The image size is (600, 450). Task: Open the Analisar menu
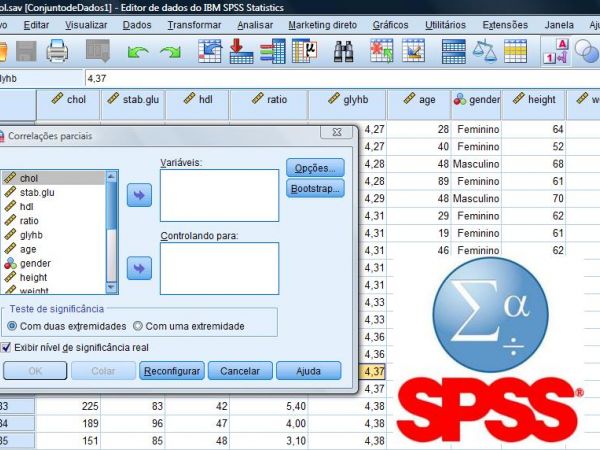point(257,24)
